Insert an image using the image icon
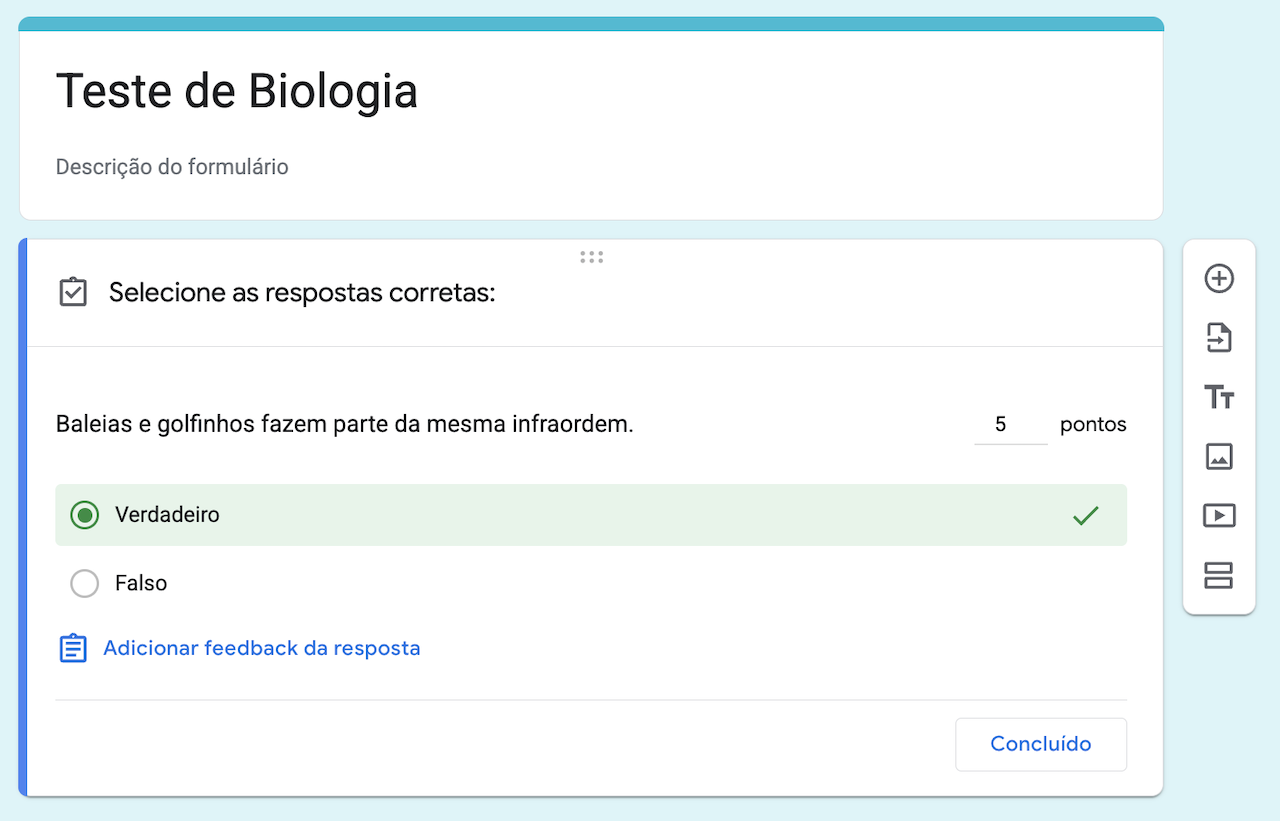The width and height of the screenshot is (1280, 821). click(x=1219, y=457)
